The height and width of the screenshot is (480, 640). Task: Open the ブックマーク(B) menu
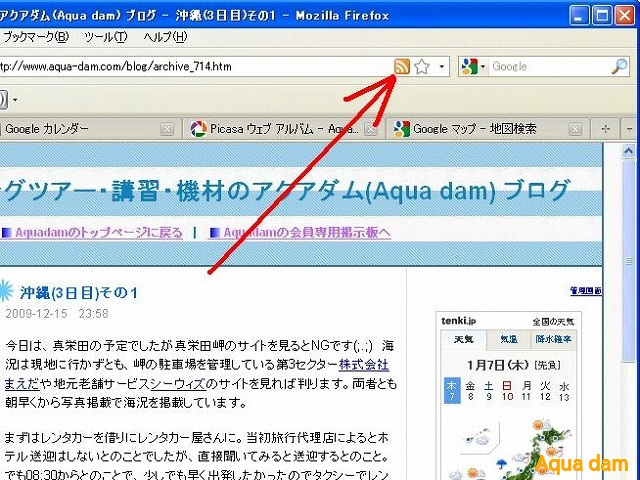(36, 37)
